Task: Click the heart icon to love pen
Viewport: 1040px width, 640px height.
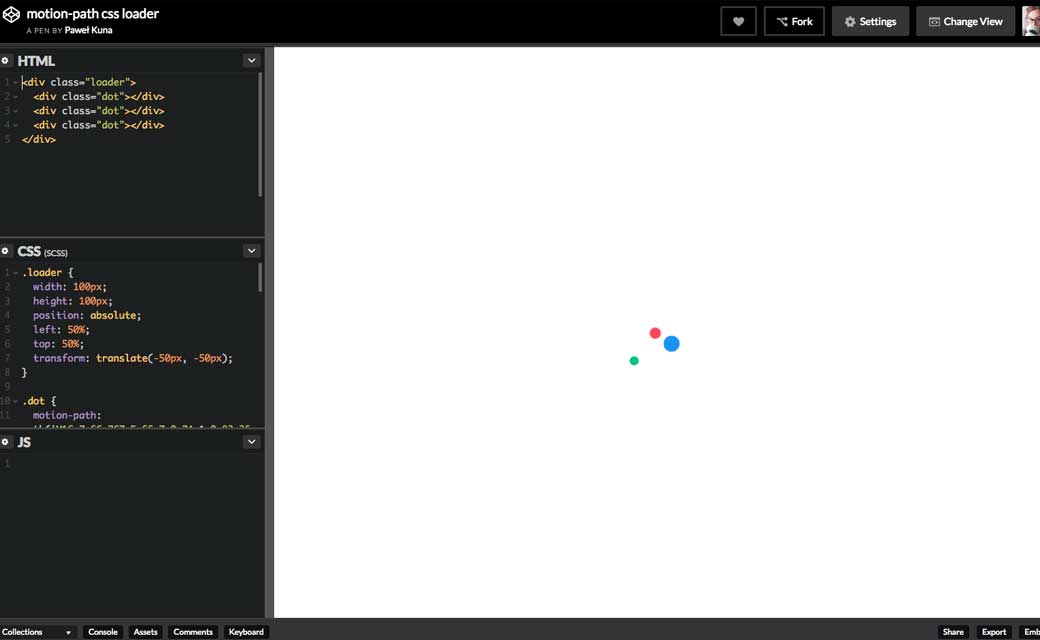Action: (738, 21)
